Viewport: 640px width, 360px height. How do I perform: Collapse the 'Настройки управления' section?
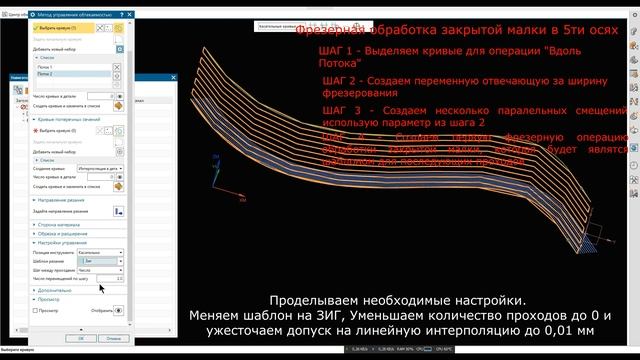coord(62,243)
